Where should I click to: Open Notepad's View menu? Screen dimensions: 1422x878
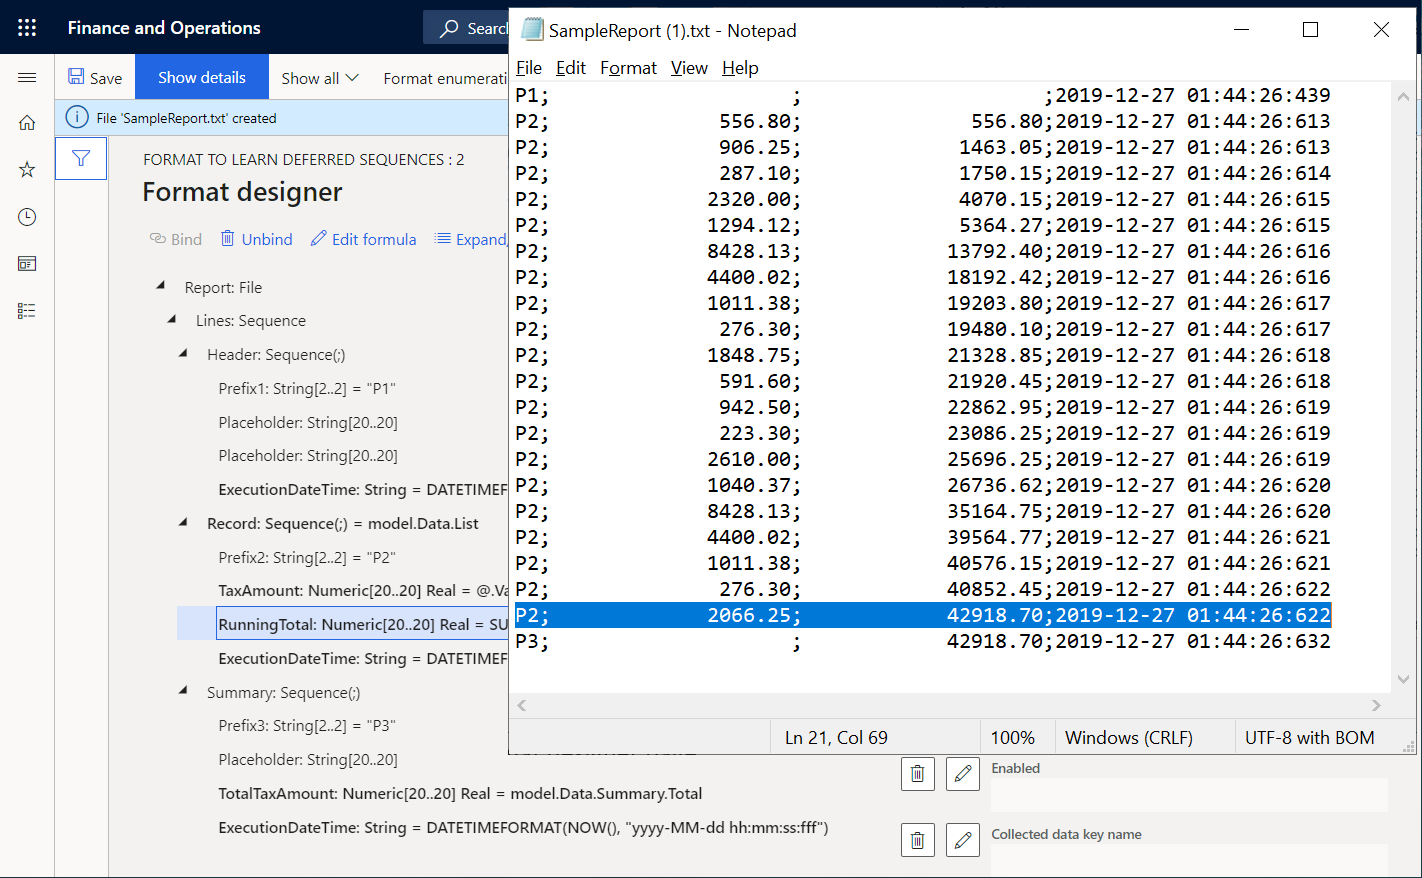[x=689, y=68]
